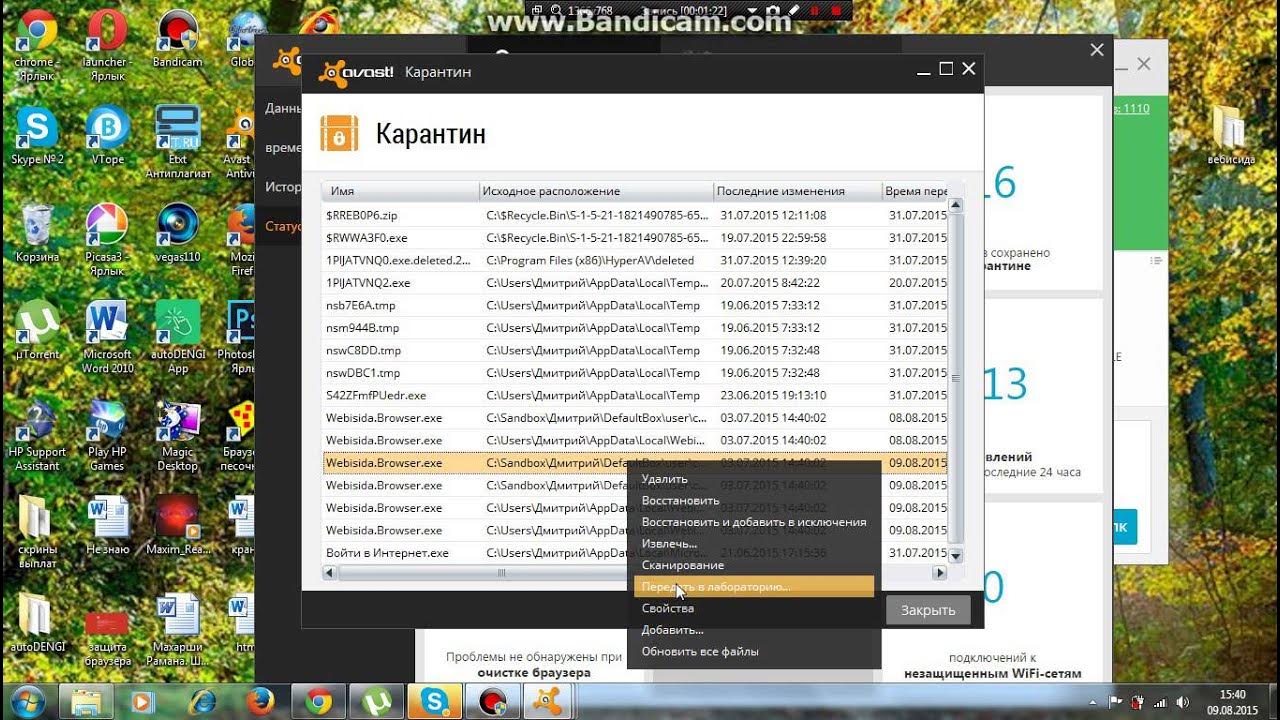Select the 1PIJATVNQ2.exe quarantine row
The height and width of the screenshot is (720, 1280).
pos(634,283)
